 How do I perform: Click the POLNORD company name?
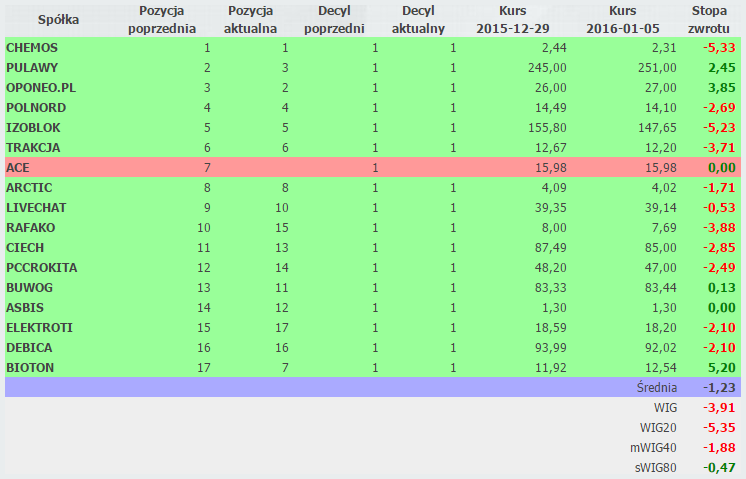click(36, 108)
